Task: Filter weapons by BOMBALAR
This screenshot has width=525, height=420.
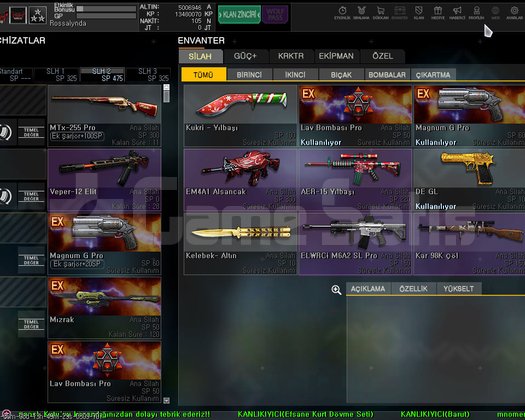Action: click(x=387, y=74)
